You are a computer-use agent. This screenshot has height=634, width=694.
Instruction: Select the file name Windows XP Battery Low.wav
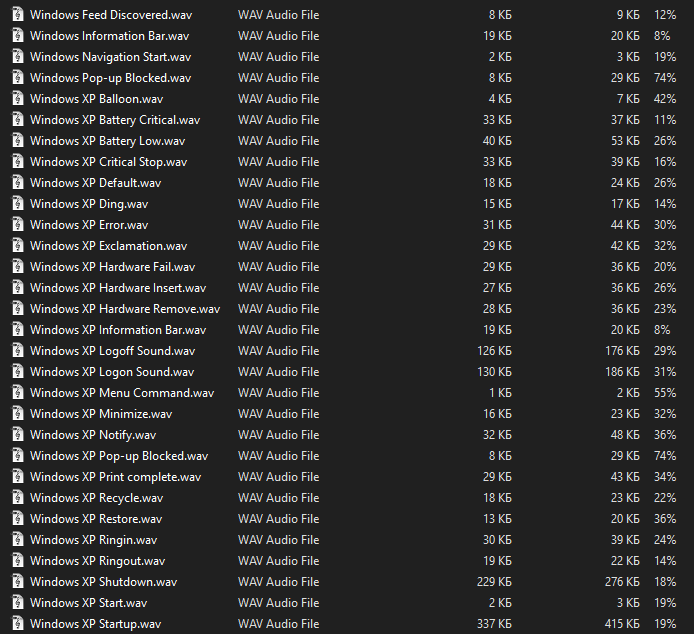(x=108, y=141)
